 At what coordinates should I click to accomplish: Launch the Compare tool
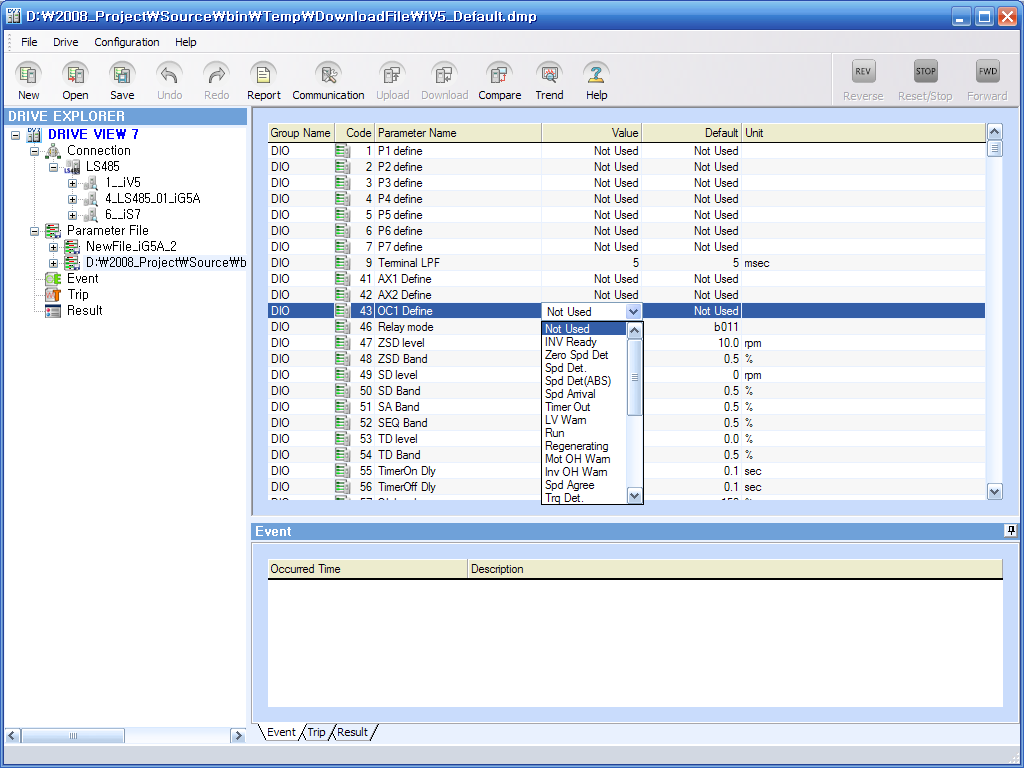tap(499, 75)
